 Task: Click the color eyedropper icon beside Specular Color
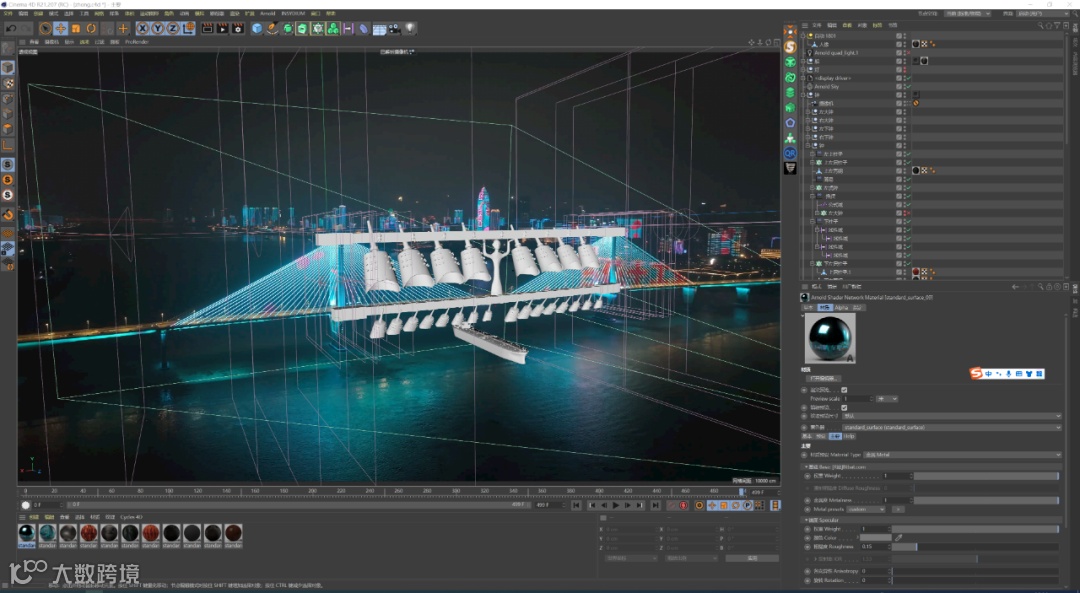tap(898, 538)
